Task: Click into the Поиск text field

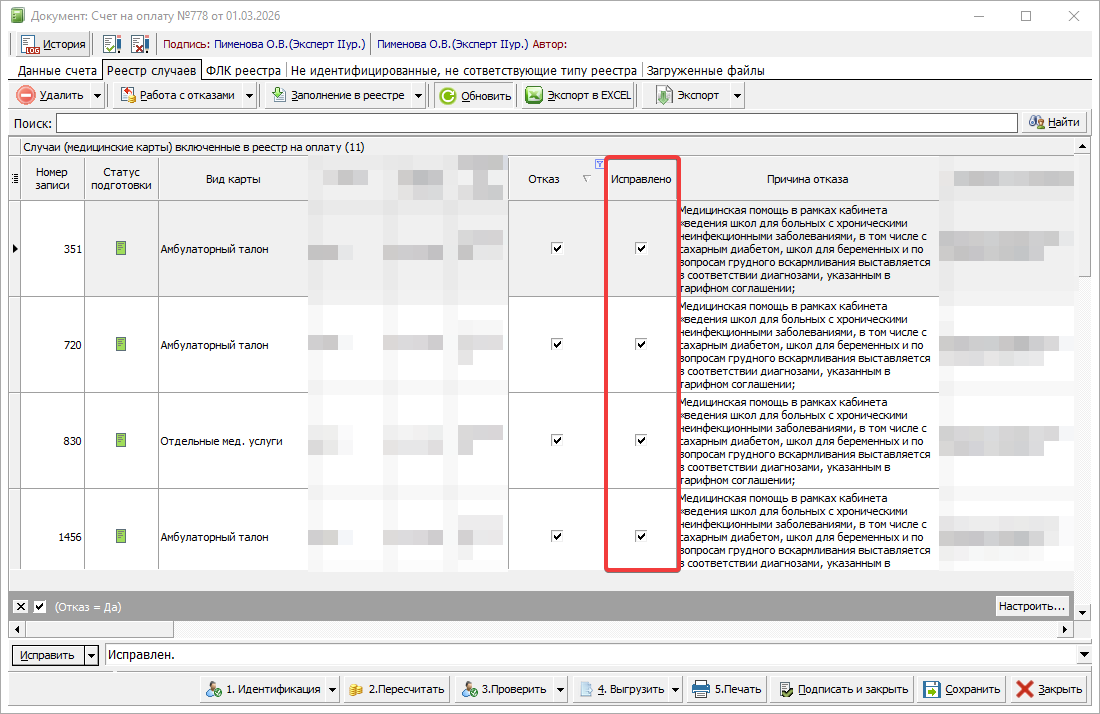Action: pyautogui.click(x=536, y=122)
